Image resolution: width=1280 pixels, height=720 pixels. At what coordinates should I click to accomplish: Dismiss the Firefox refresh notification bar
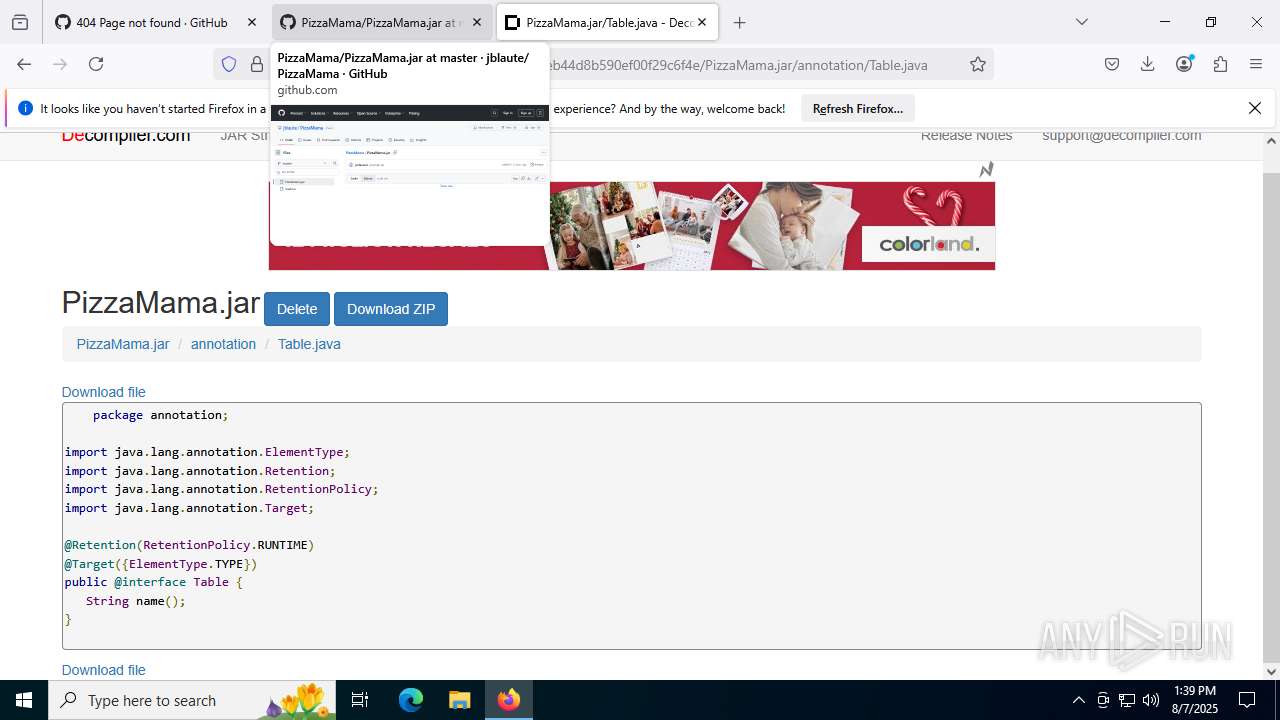pos(1255,108)
